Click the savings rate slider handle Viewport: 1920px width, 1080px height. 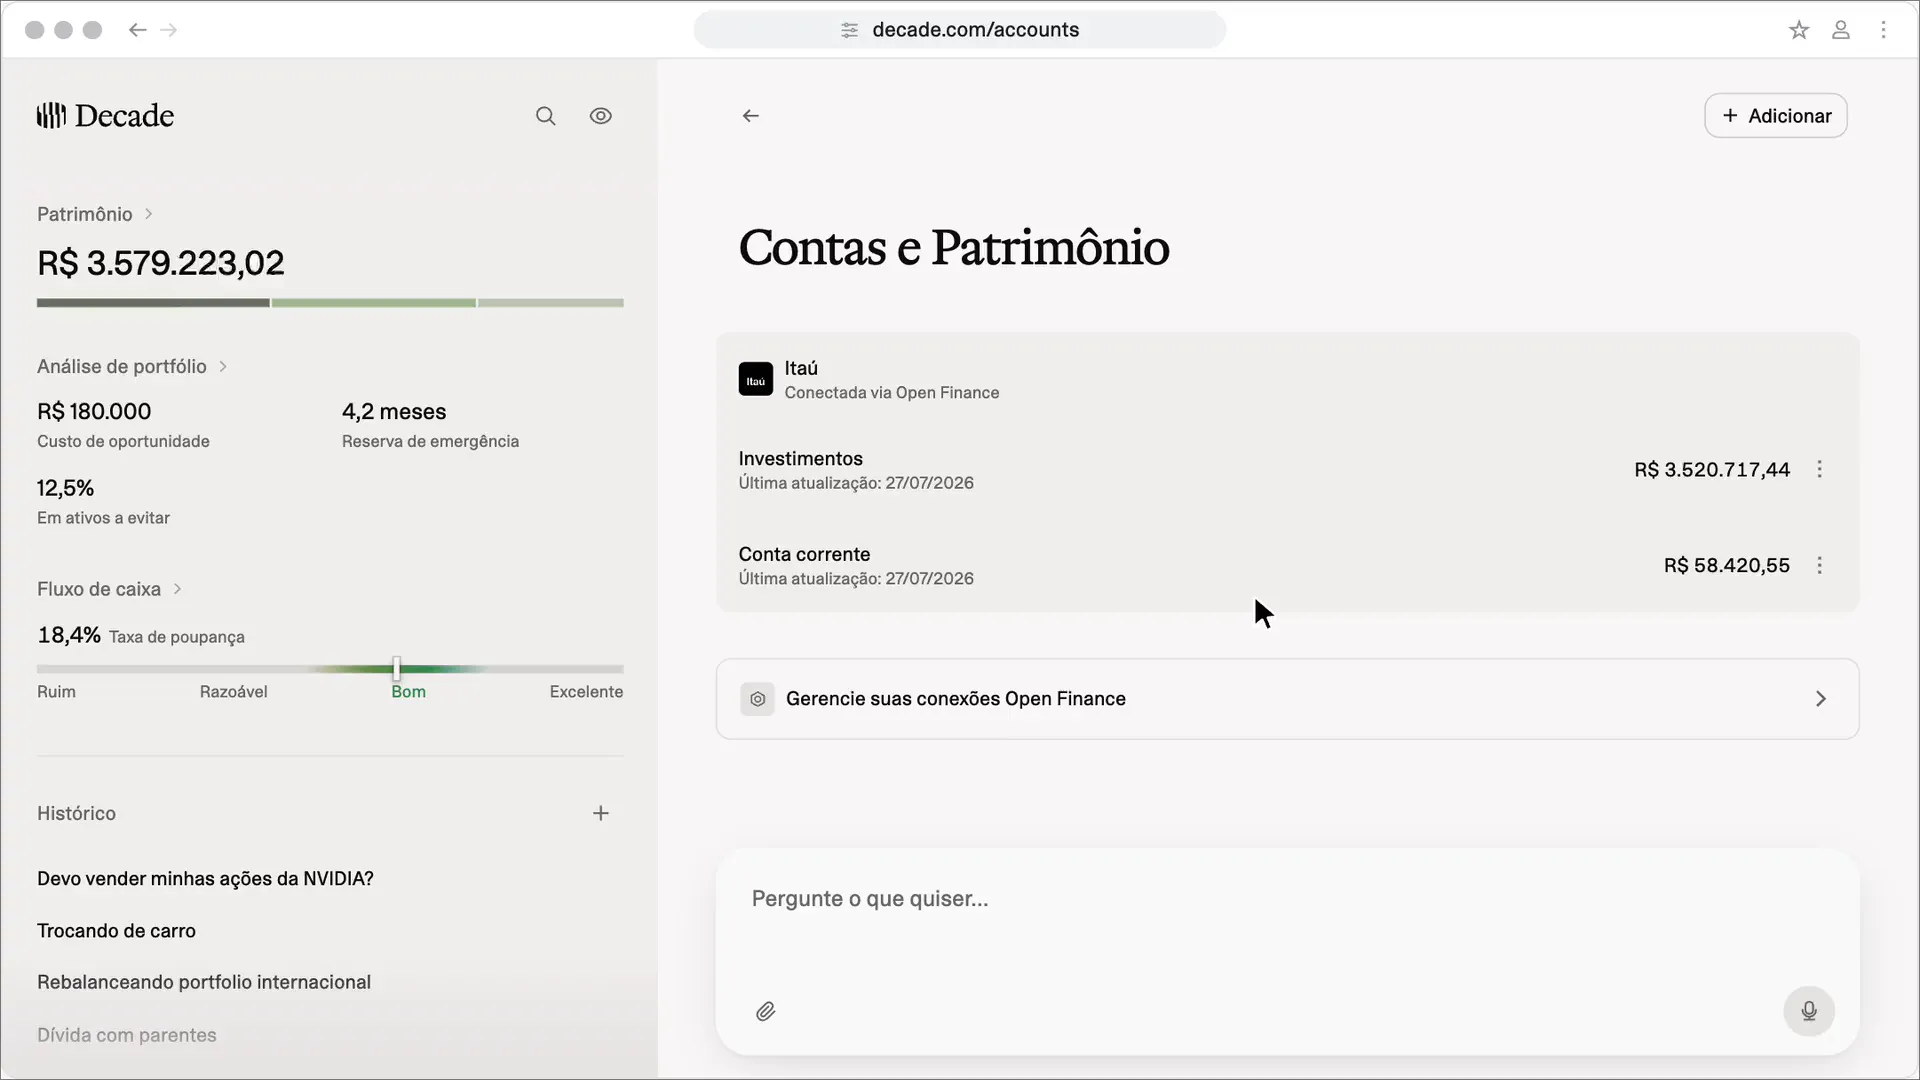tap(397, 668)
